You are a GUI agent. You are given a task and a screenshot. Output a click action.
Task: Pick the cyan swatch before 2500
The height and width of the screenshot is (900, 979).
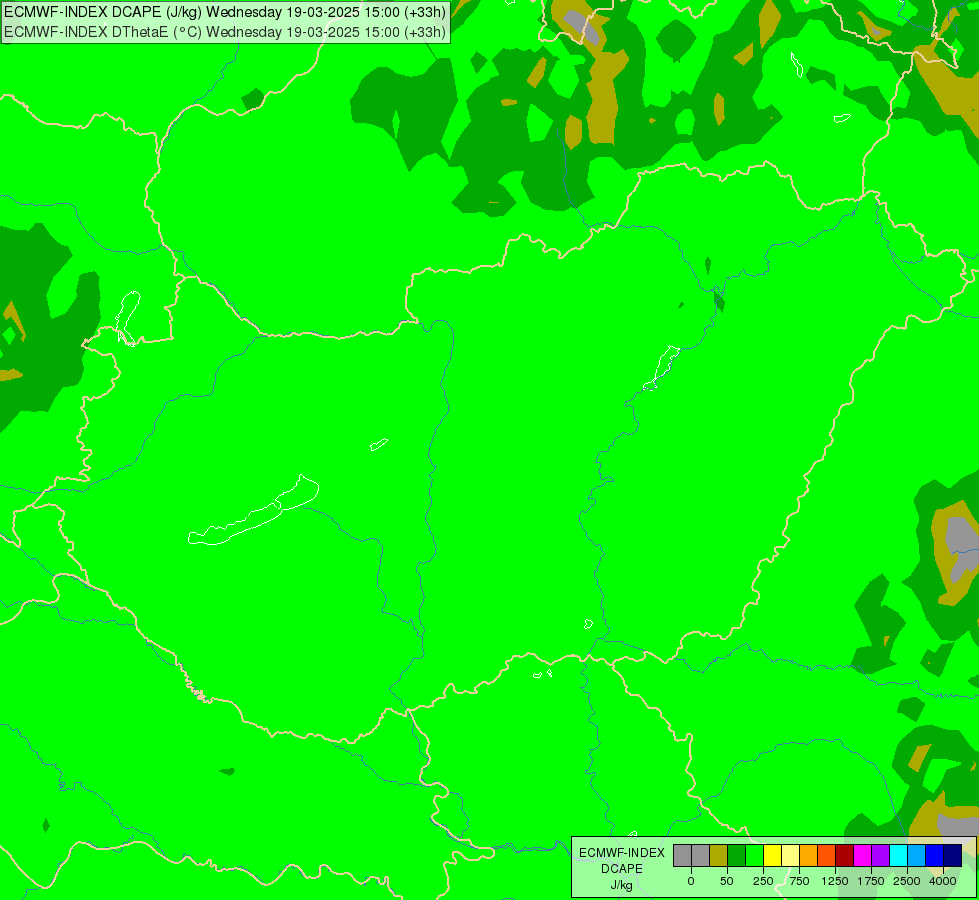tap(899, 856)
